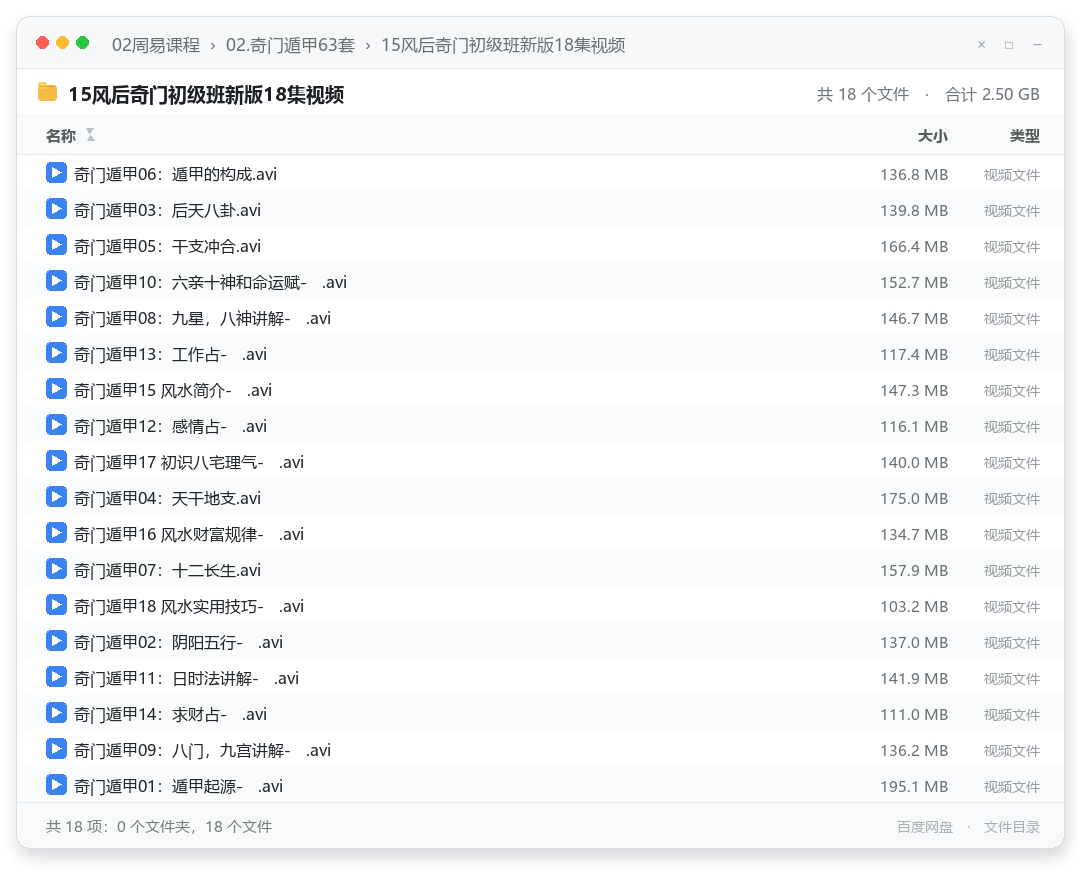This screenshot has width=1080, height=872.
Task: Click 百度网盘 in the footer
Action: point(924,827)
